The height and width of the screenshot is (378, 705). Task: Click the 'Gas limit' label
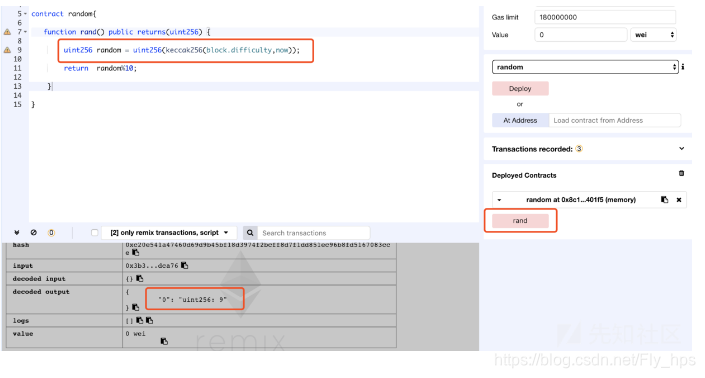pyautogui.click(x=505, y=17)
